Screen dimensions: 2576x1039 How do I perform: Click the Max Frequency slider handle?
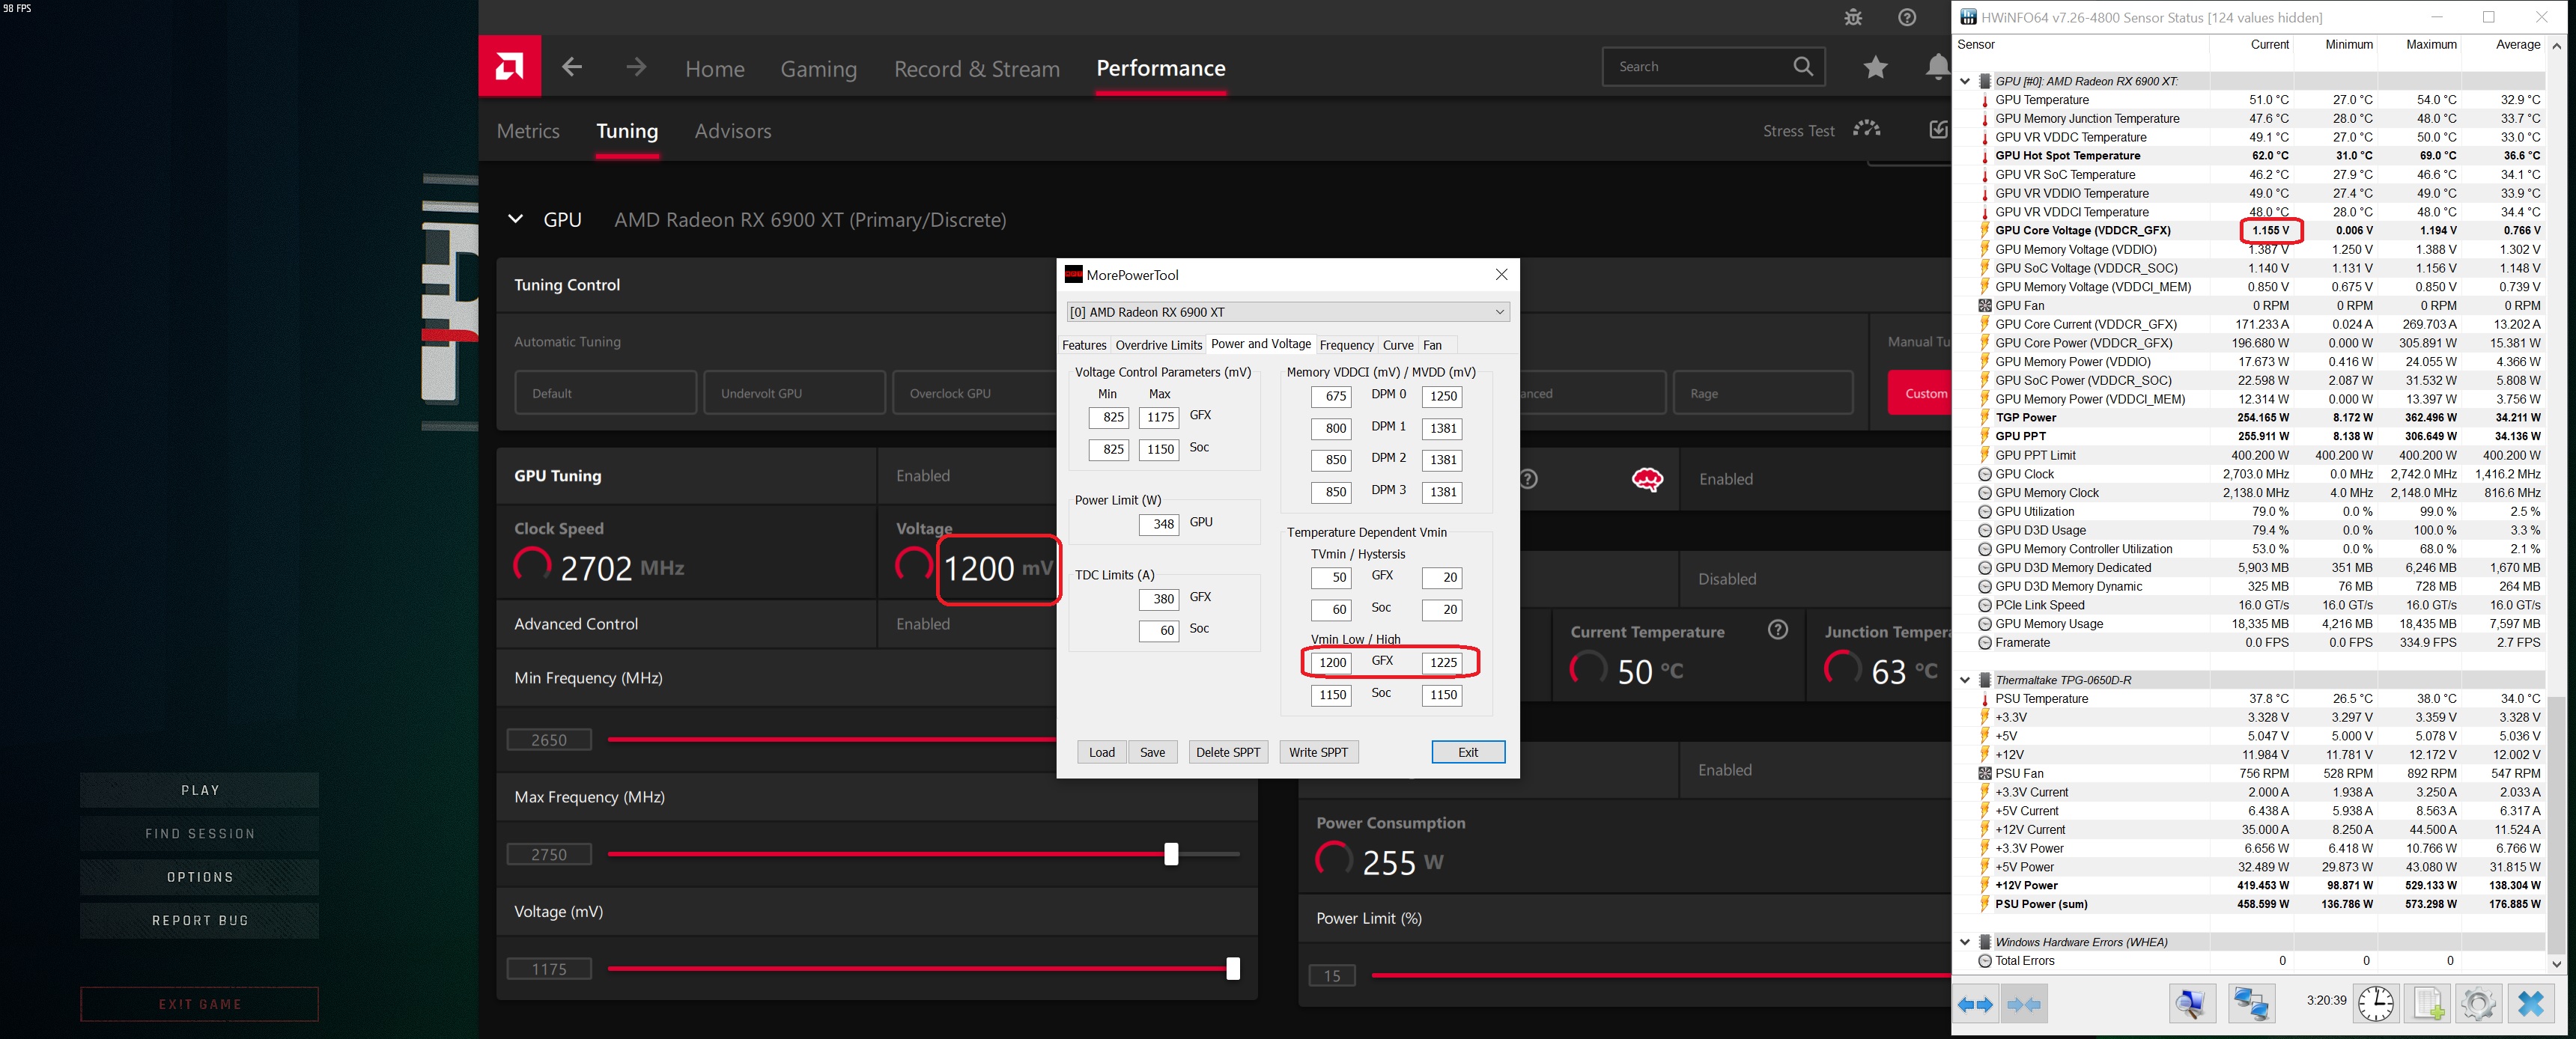pyautogui.click(x=1171, y=854)
